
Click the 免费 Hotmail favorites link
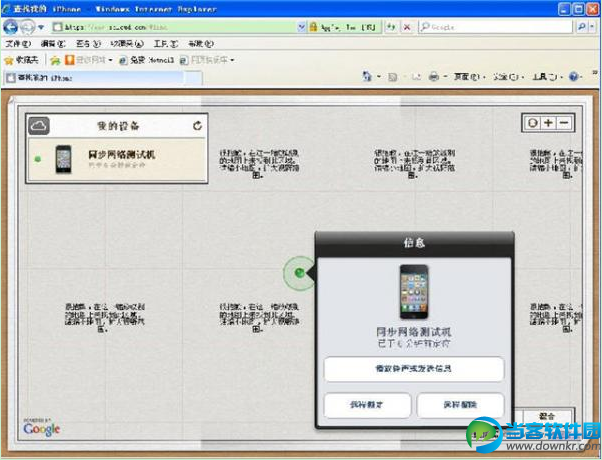click(x=147, y=60)
